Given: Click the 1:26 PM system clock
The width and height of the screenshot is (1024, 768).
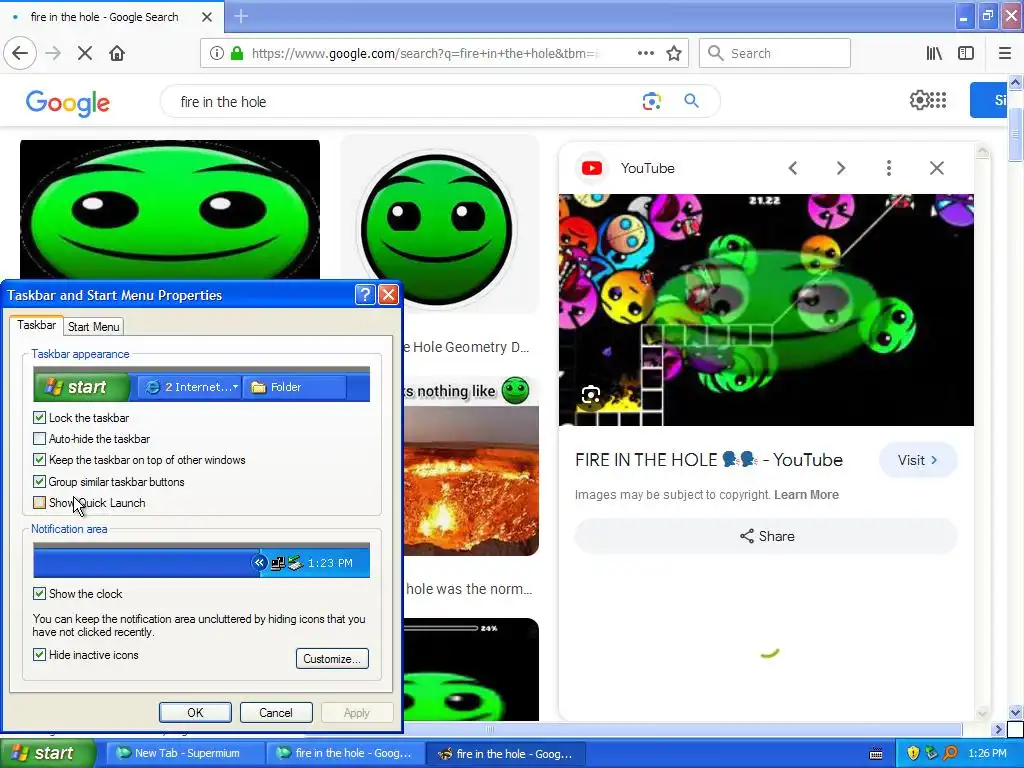Looking at the screenshot, I should click(x=987, y=753).
